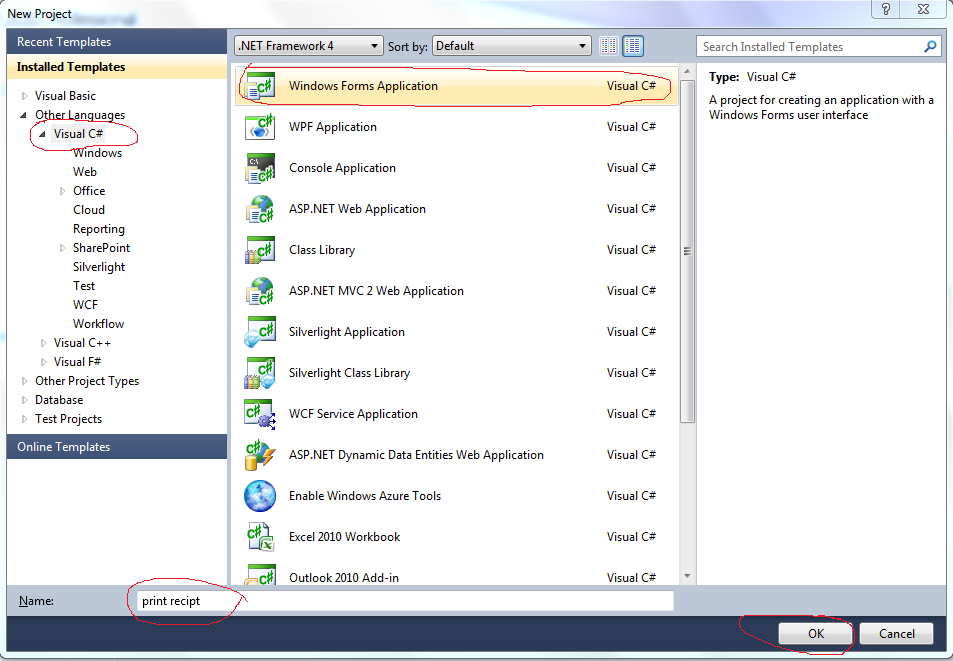The image size is (953, 661).
Task: Select the Silverlight category in tree
Action: (98, 267)
